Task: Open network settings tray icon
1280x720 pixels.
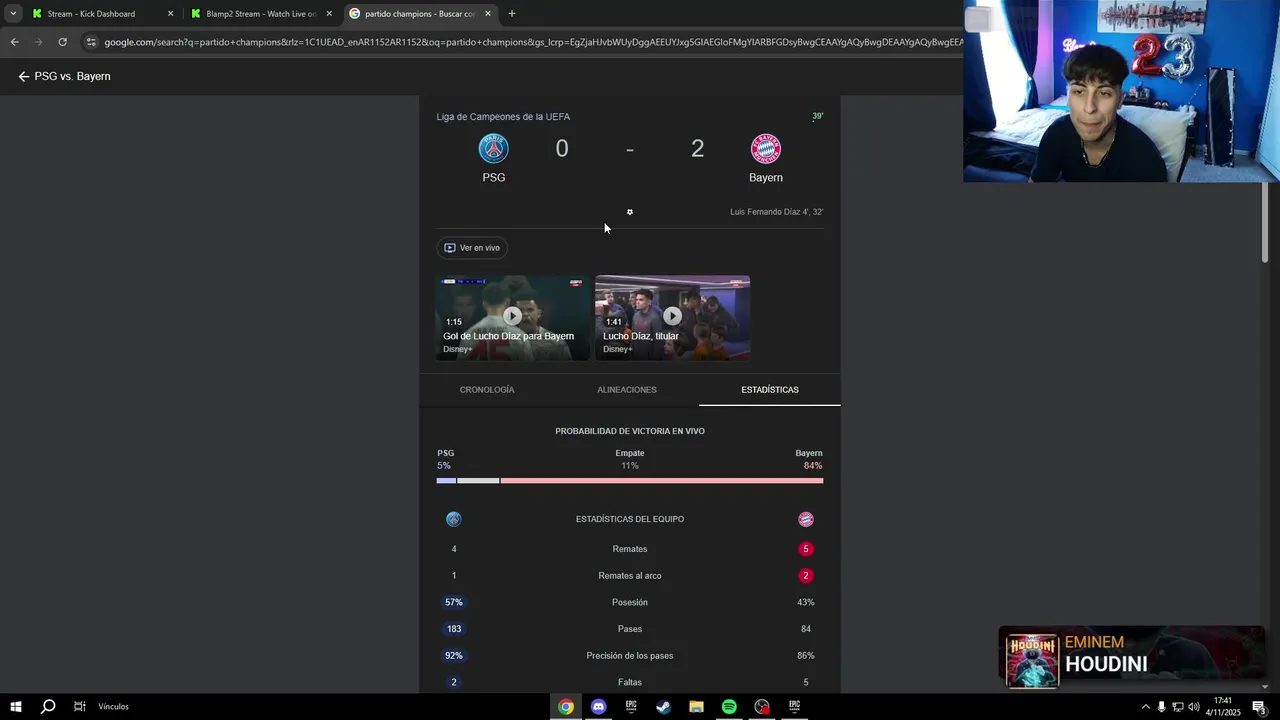Action: tap(1177, 707)
